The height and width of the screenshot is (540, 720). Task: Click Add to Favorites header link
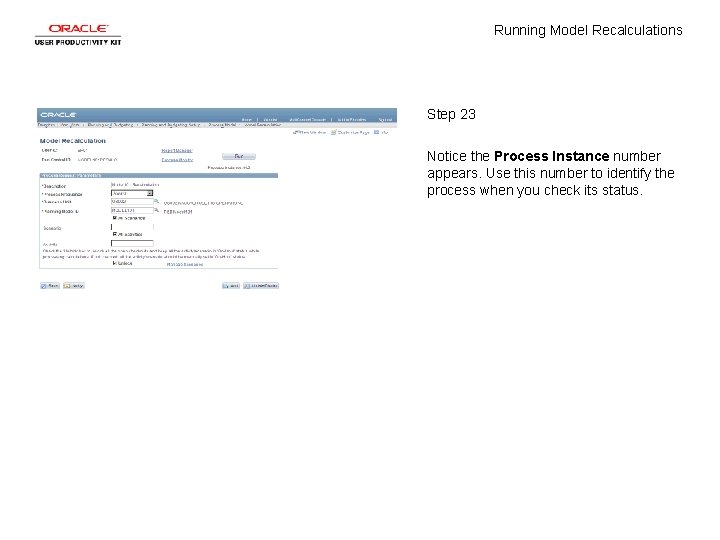coord(352,119)
